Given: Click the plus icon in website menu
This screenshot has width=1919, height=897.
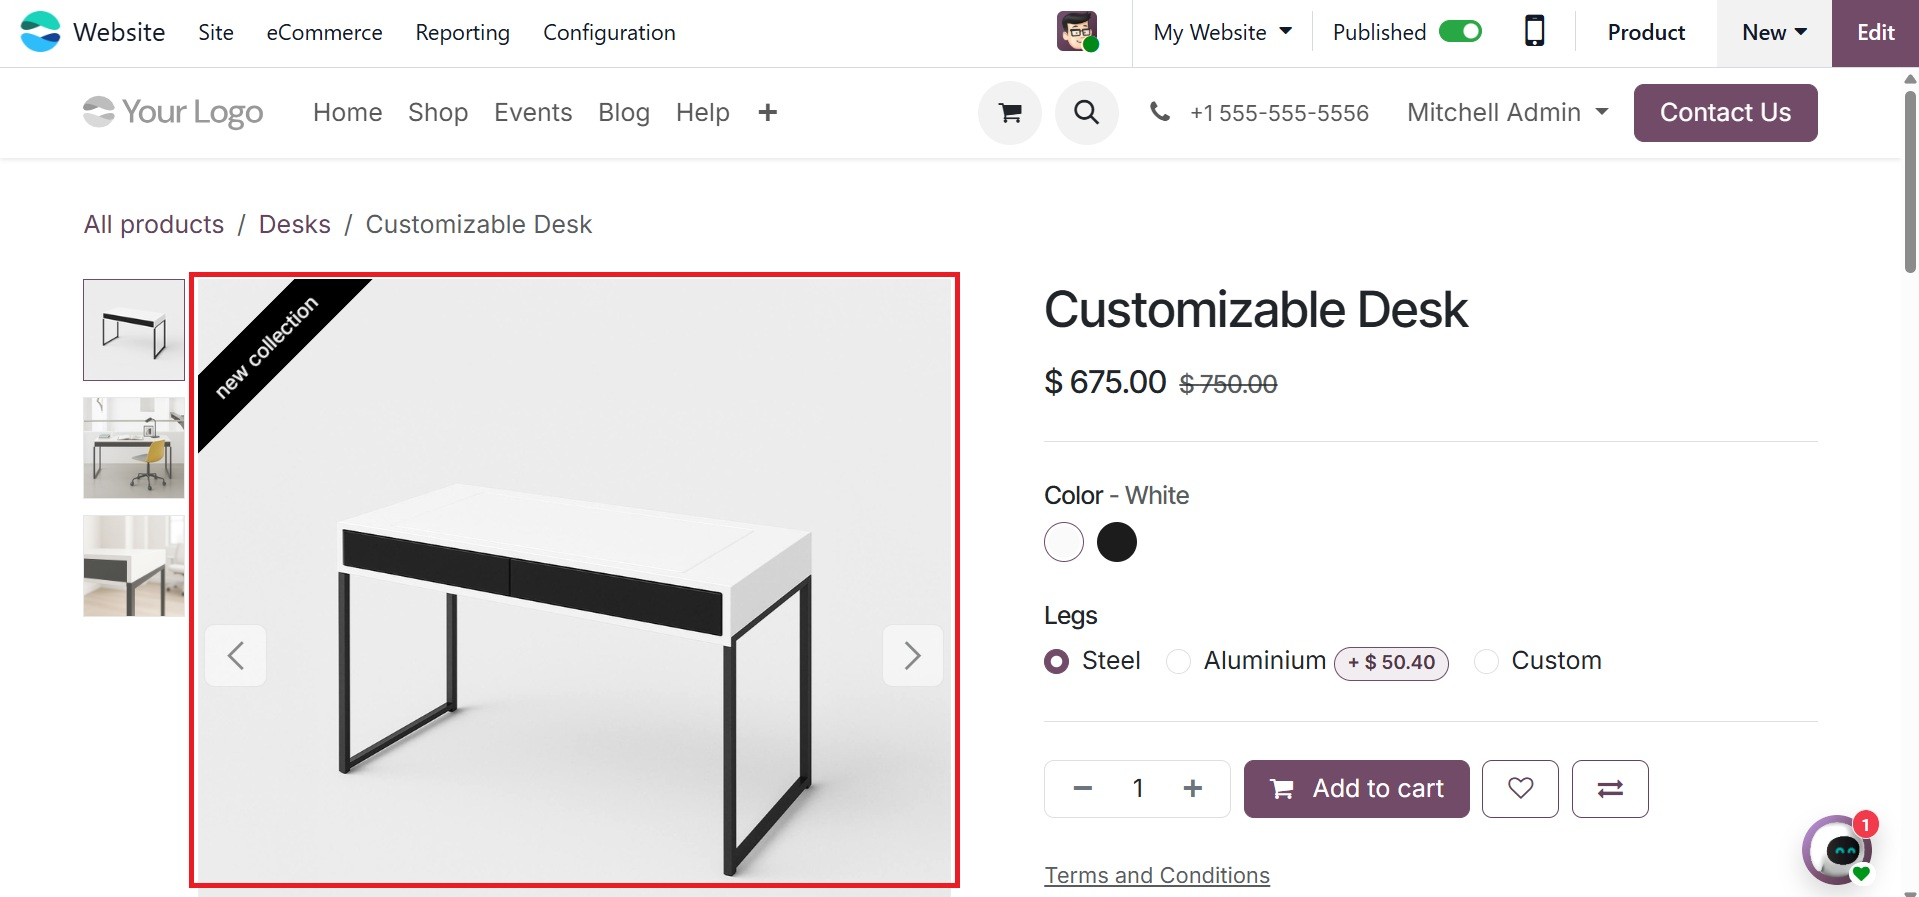Looking at the screenshot, I should [x=767, y=113].
